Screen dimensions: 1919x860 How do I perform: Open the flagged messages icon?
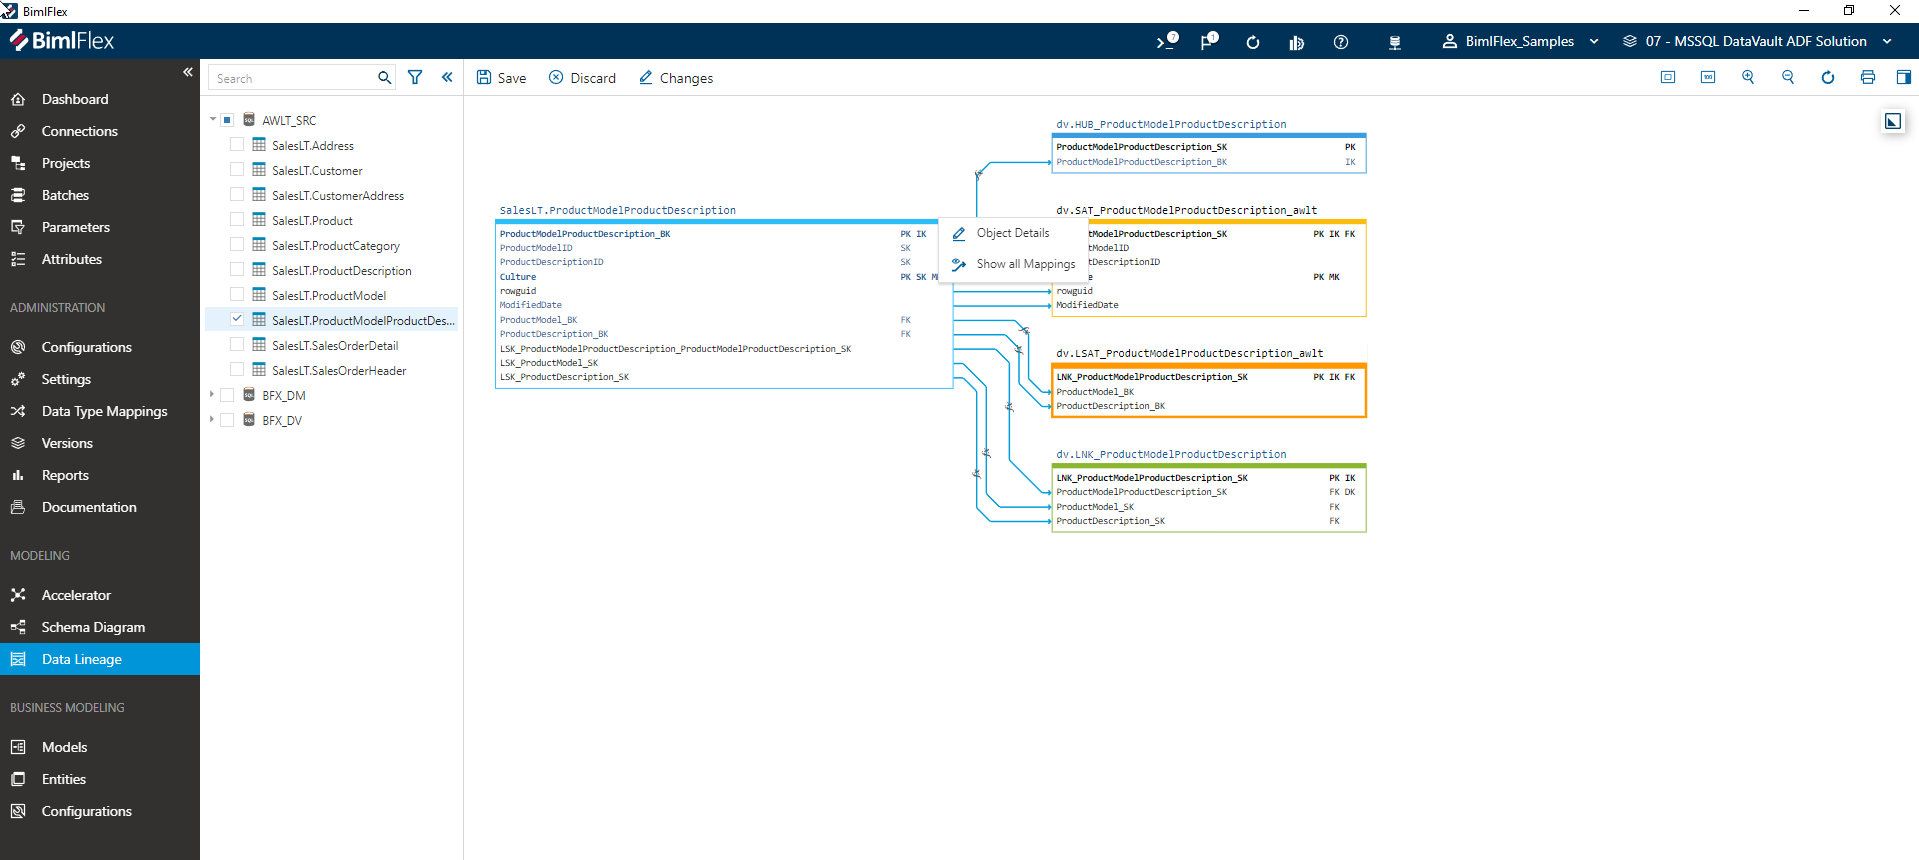(1209, 41)
